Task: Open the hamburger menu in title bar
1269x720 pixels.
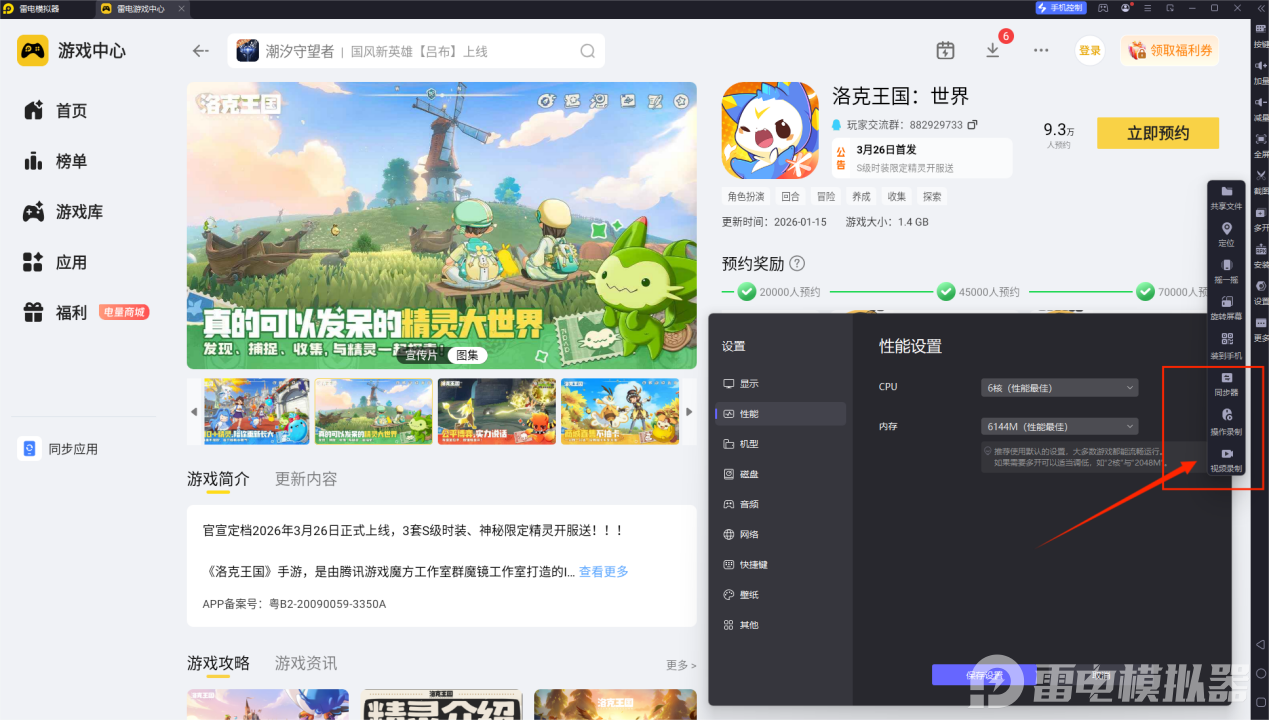Action: tap(1149, 8)
